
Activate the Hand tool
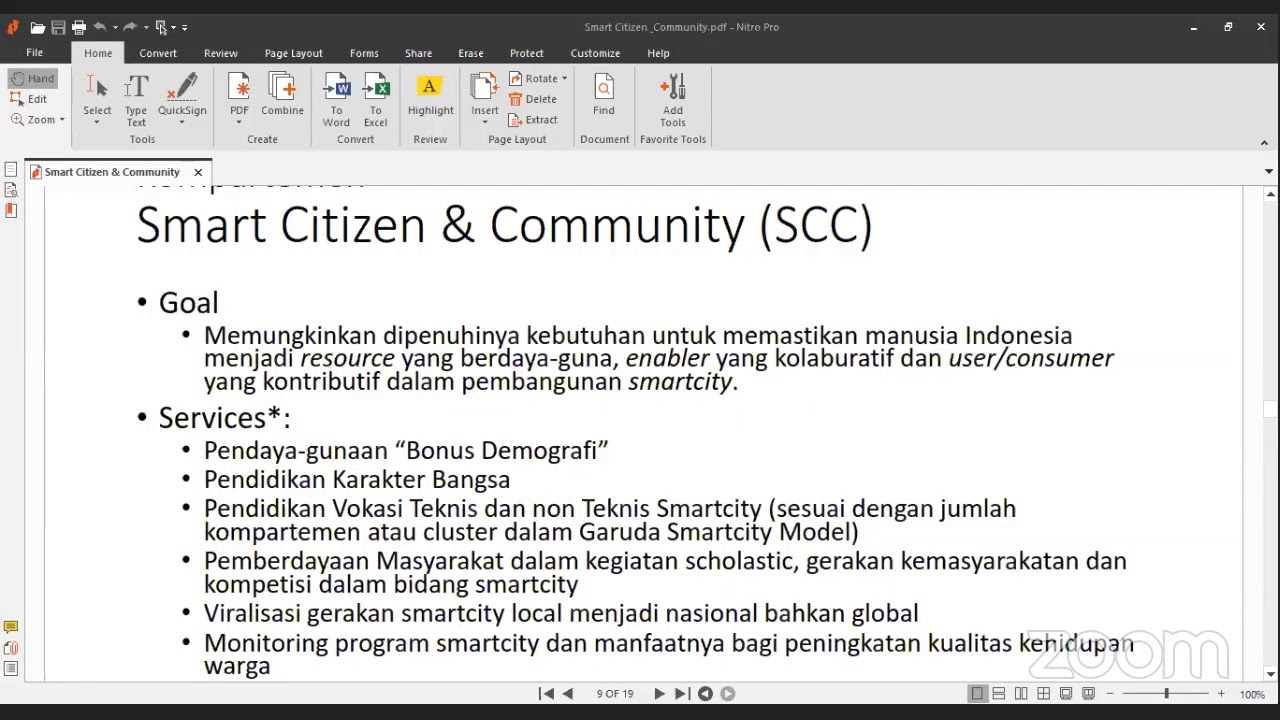coord(32,78)
